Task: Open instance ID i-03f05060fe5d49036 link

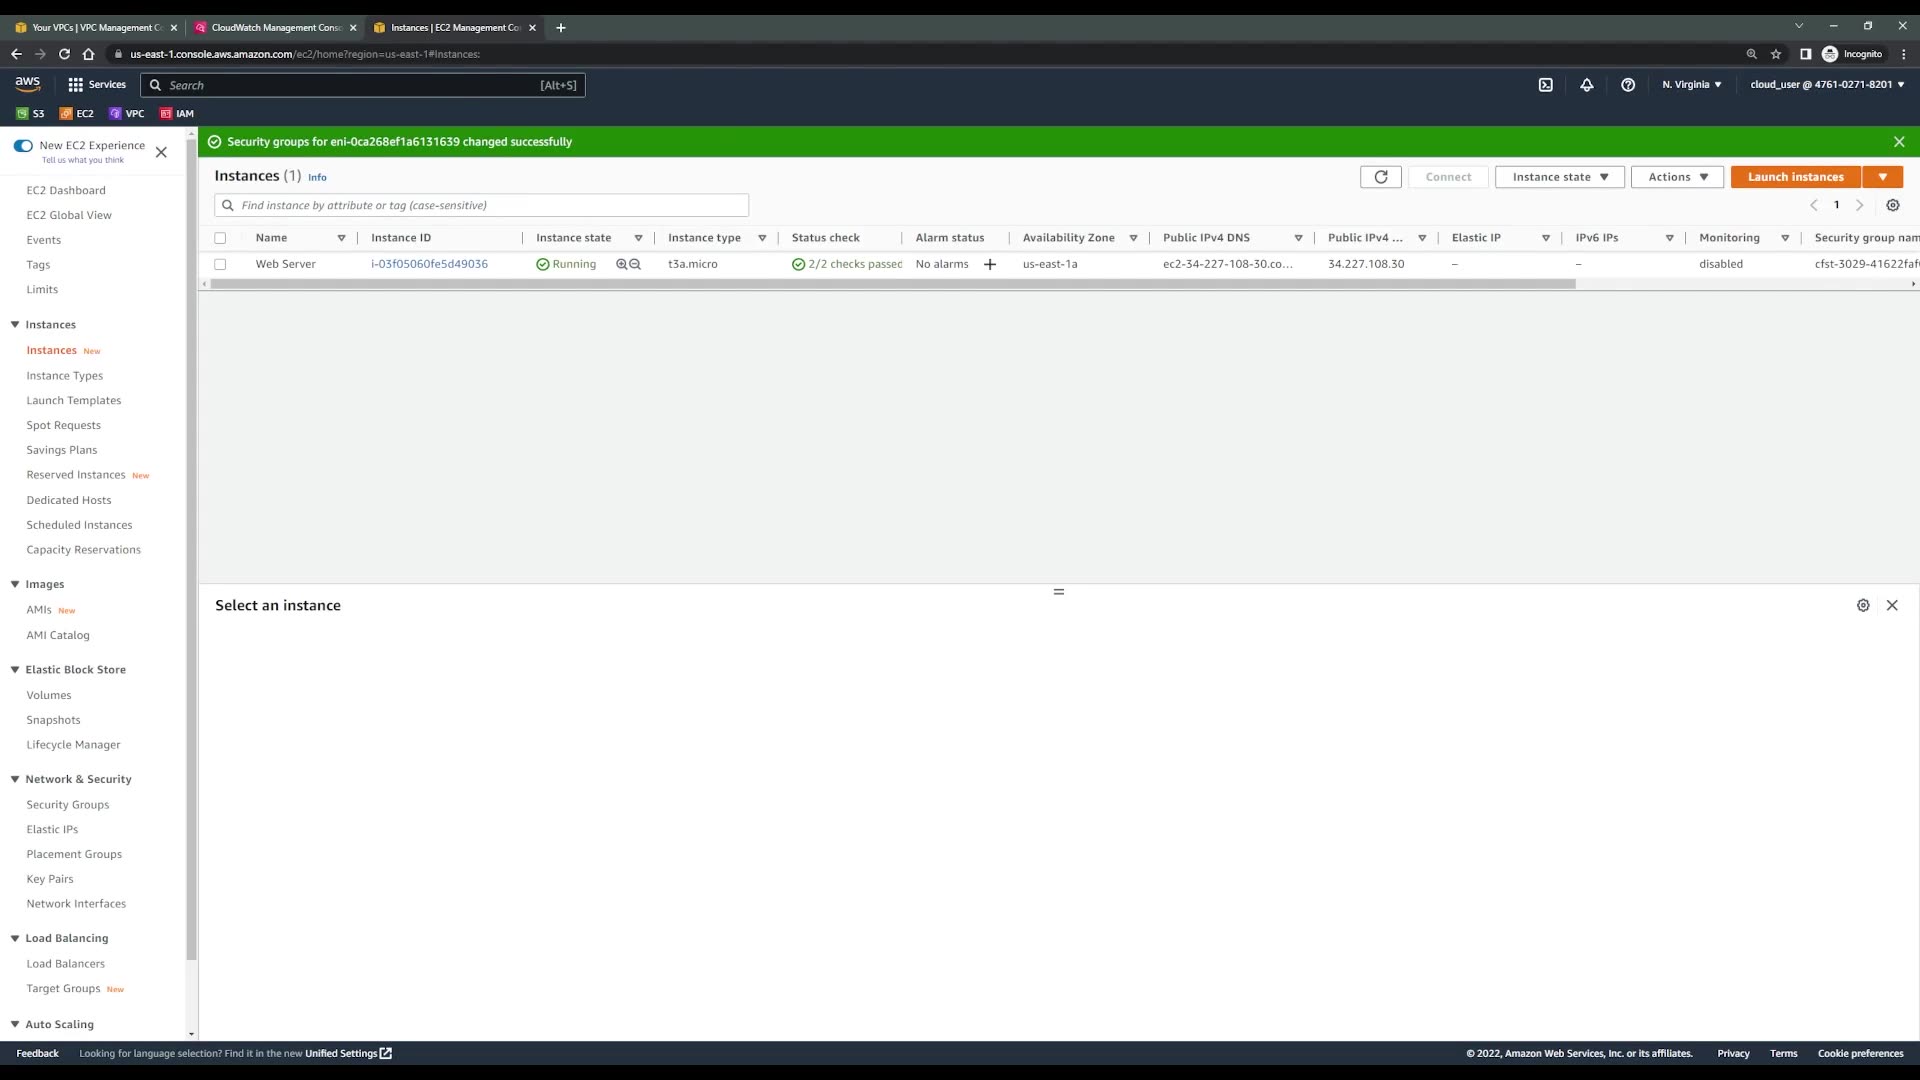Action: click(x=429, y=264)
